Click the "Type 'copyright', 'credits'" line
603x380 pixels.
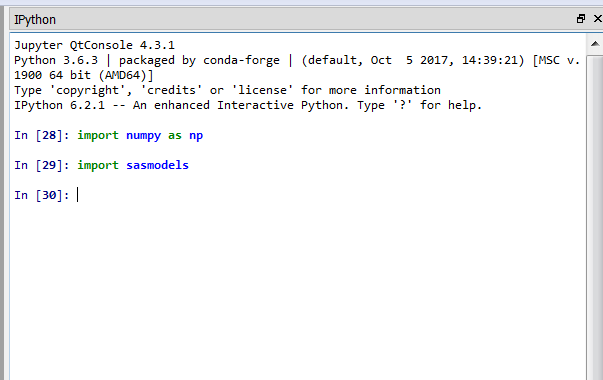point(227,90)
